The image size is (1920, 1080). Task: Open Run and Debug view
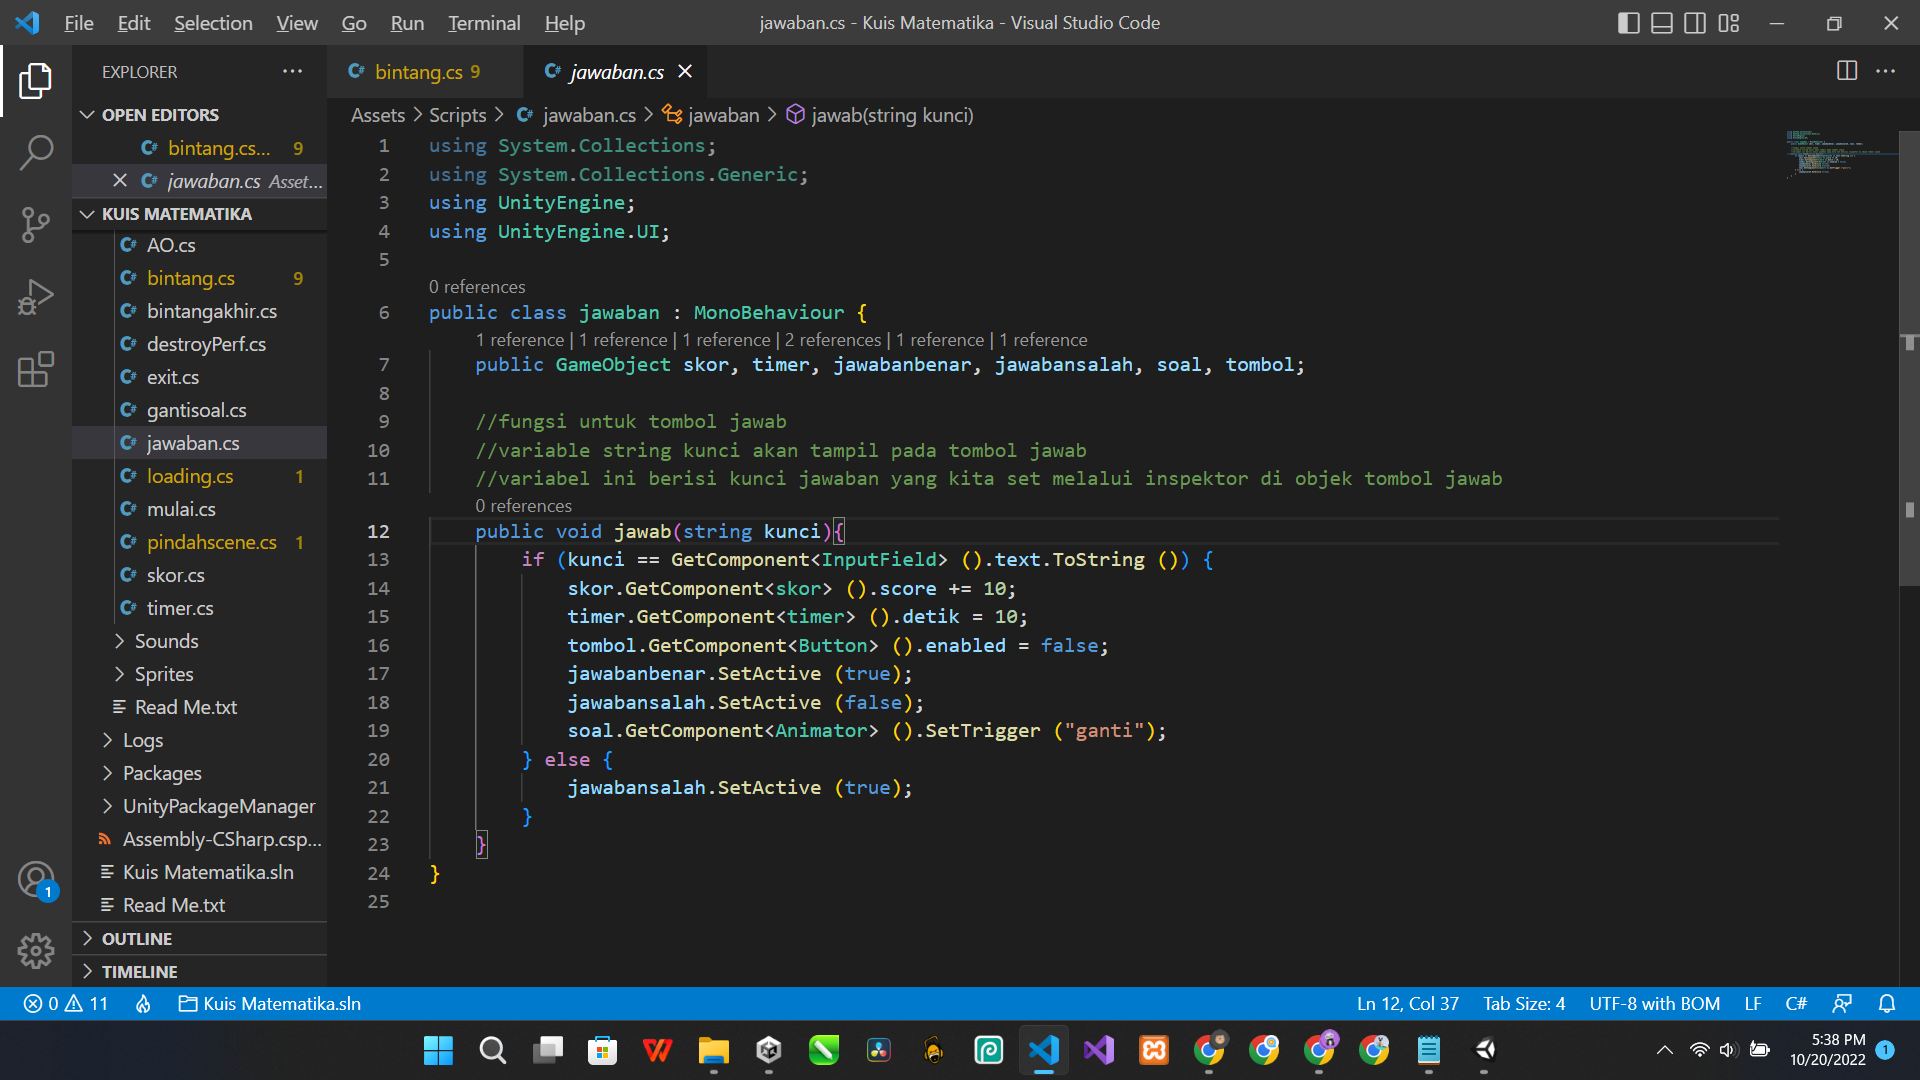36,298
